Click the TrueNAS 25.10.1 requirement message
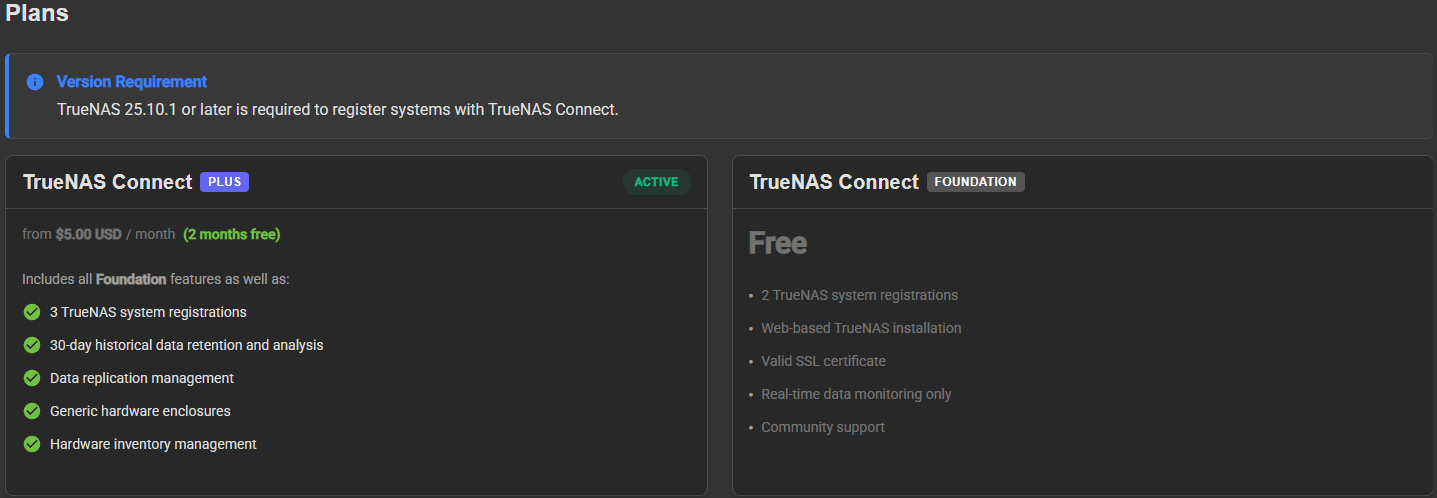This screenshot has width=1437, height=498. tap(338, 109)
